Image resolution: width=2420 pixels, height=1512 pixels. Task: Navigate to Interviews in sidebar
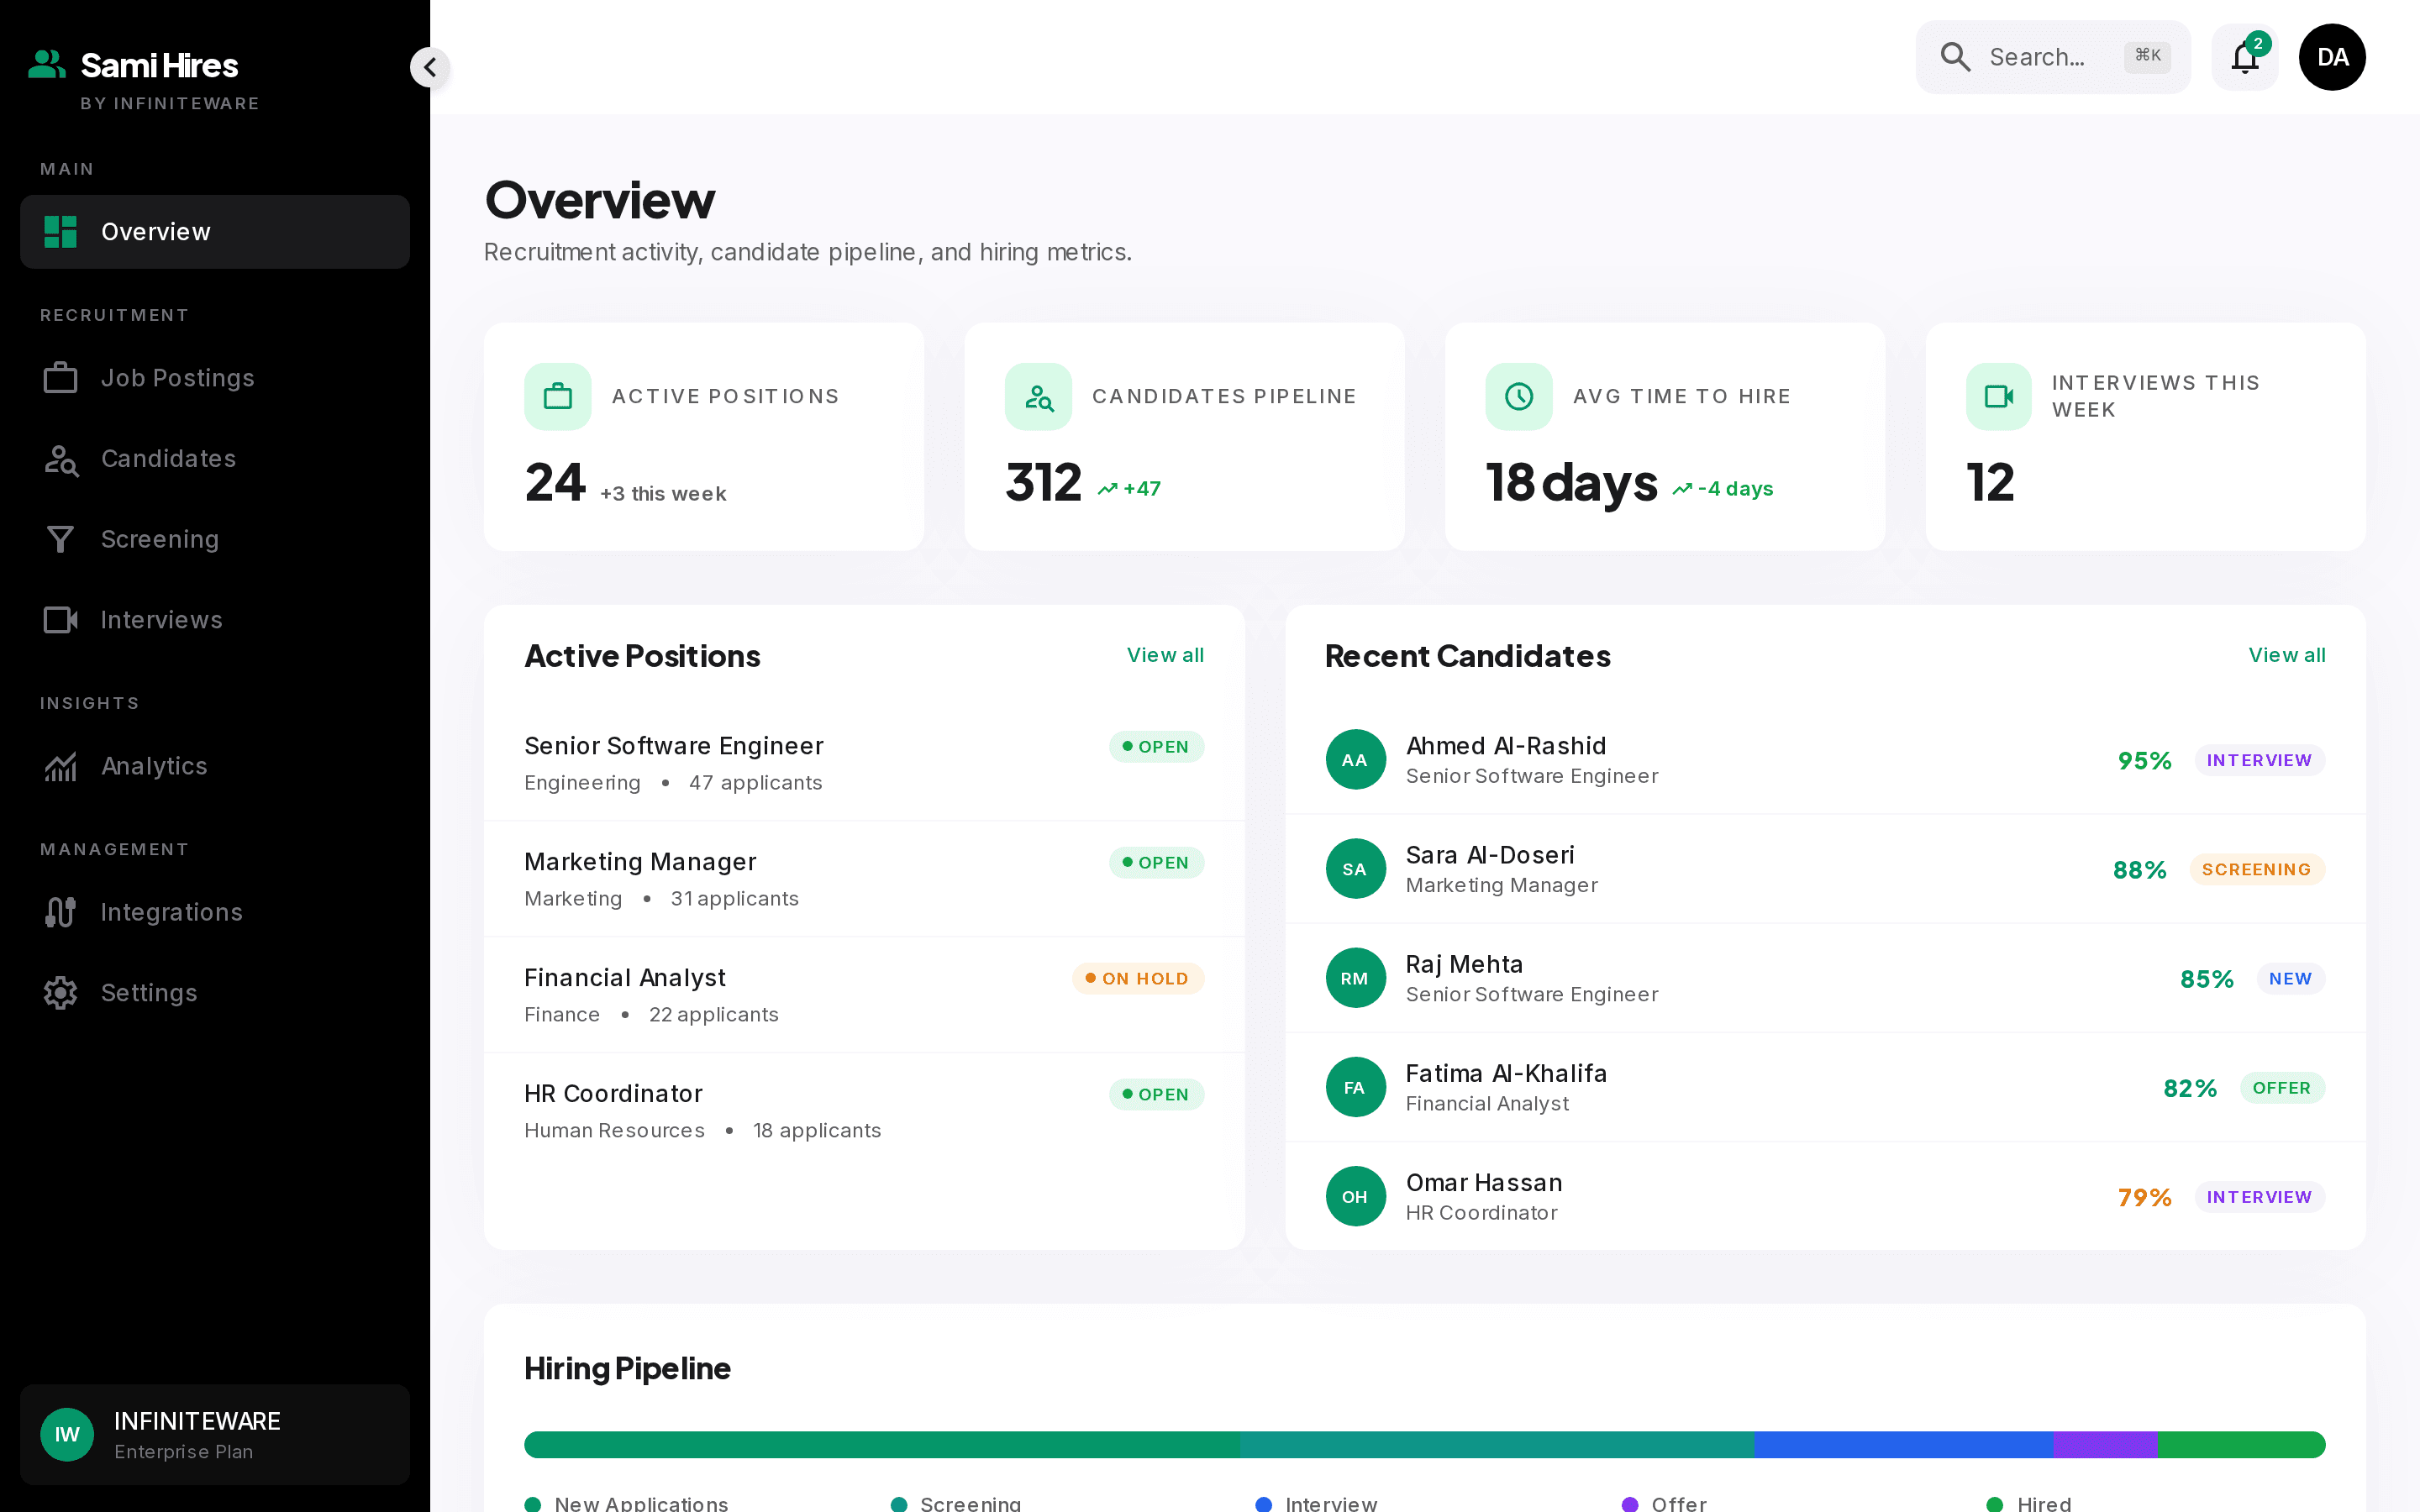pos(215,620)
